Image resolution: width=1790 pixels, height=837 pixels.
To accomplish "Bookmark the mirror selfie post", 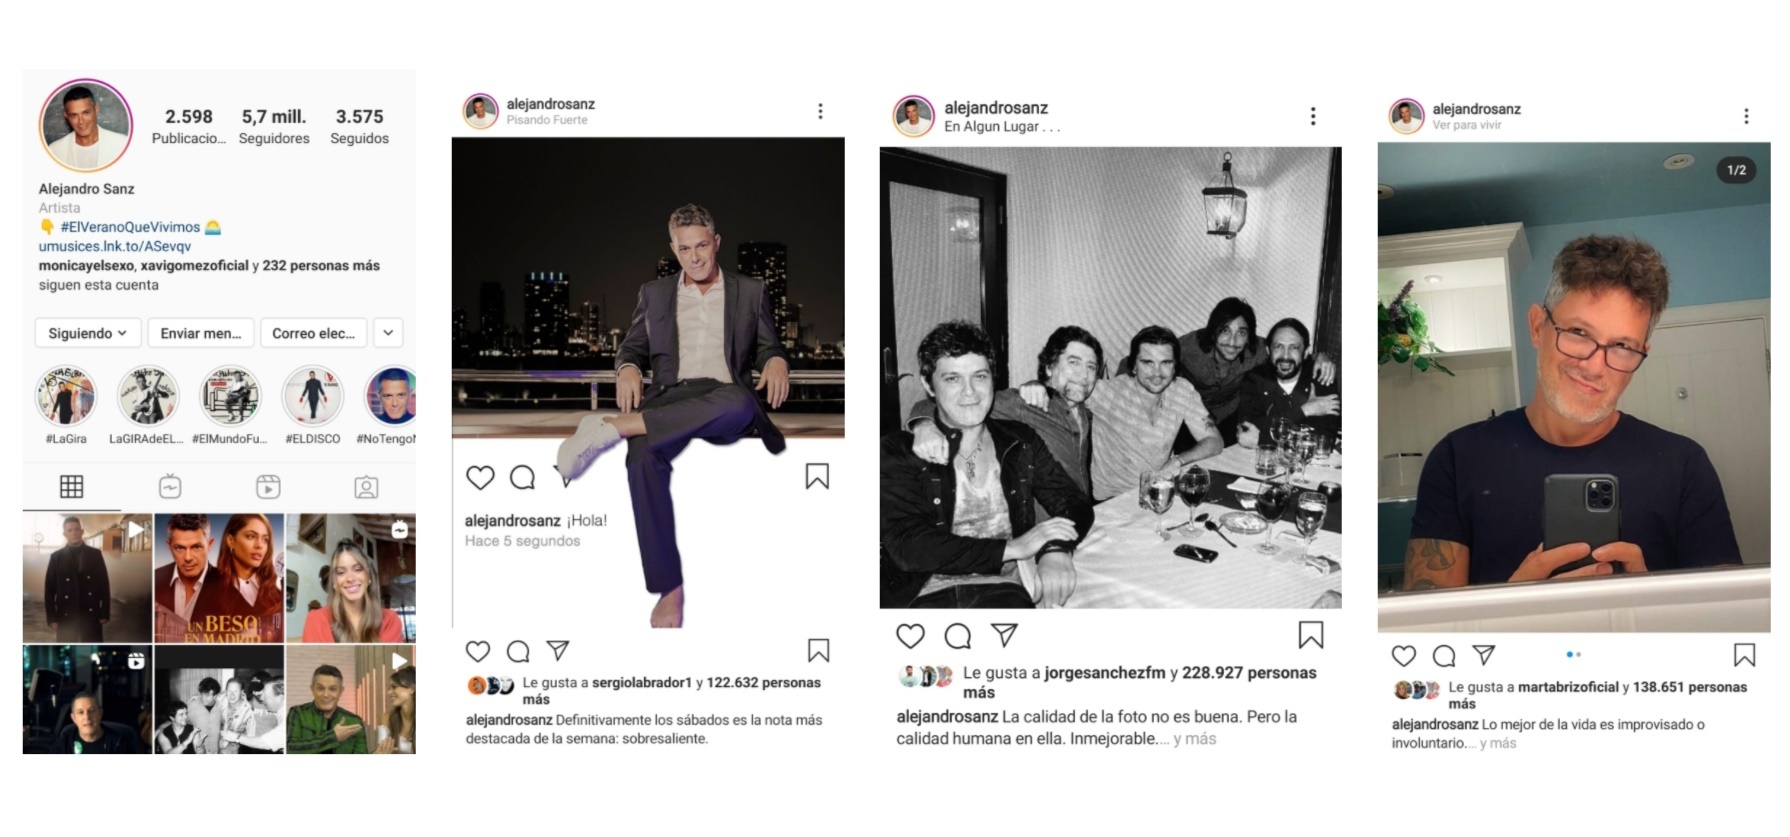I will 1744,655.
